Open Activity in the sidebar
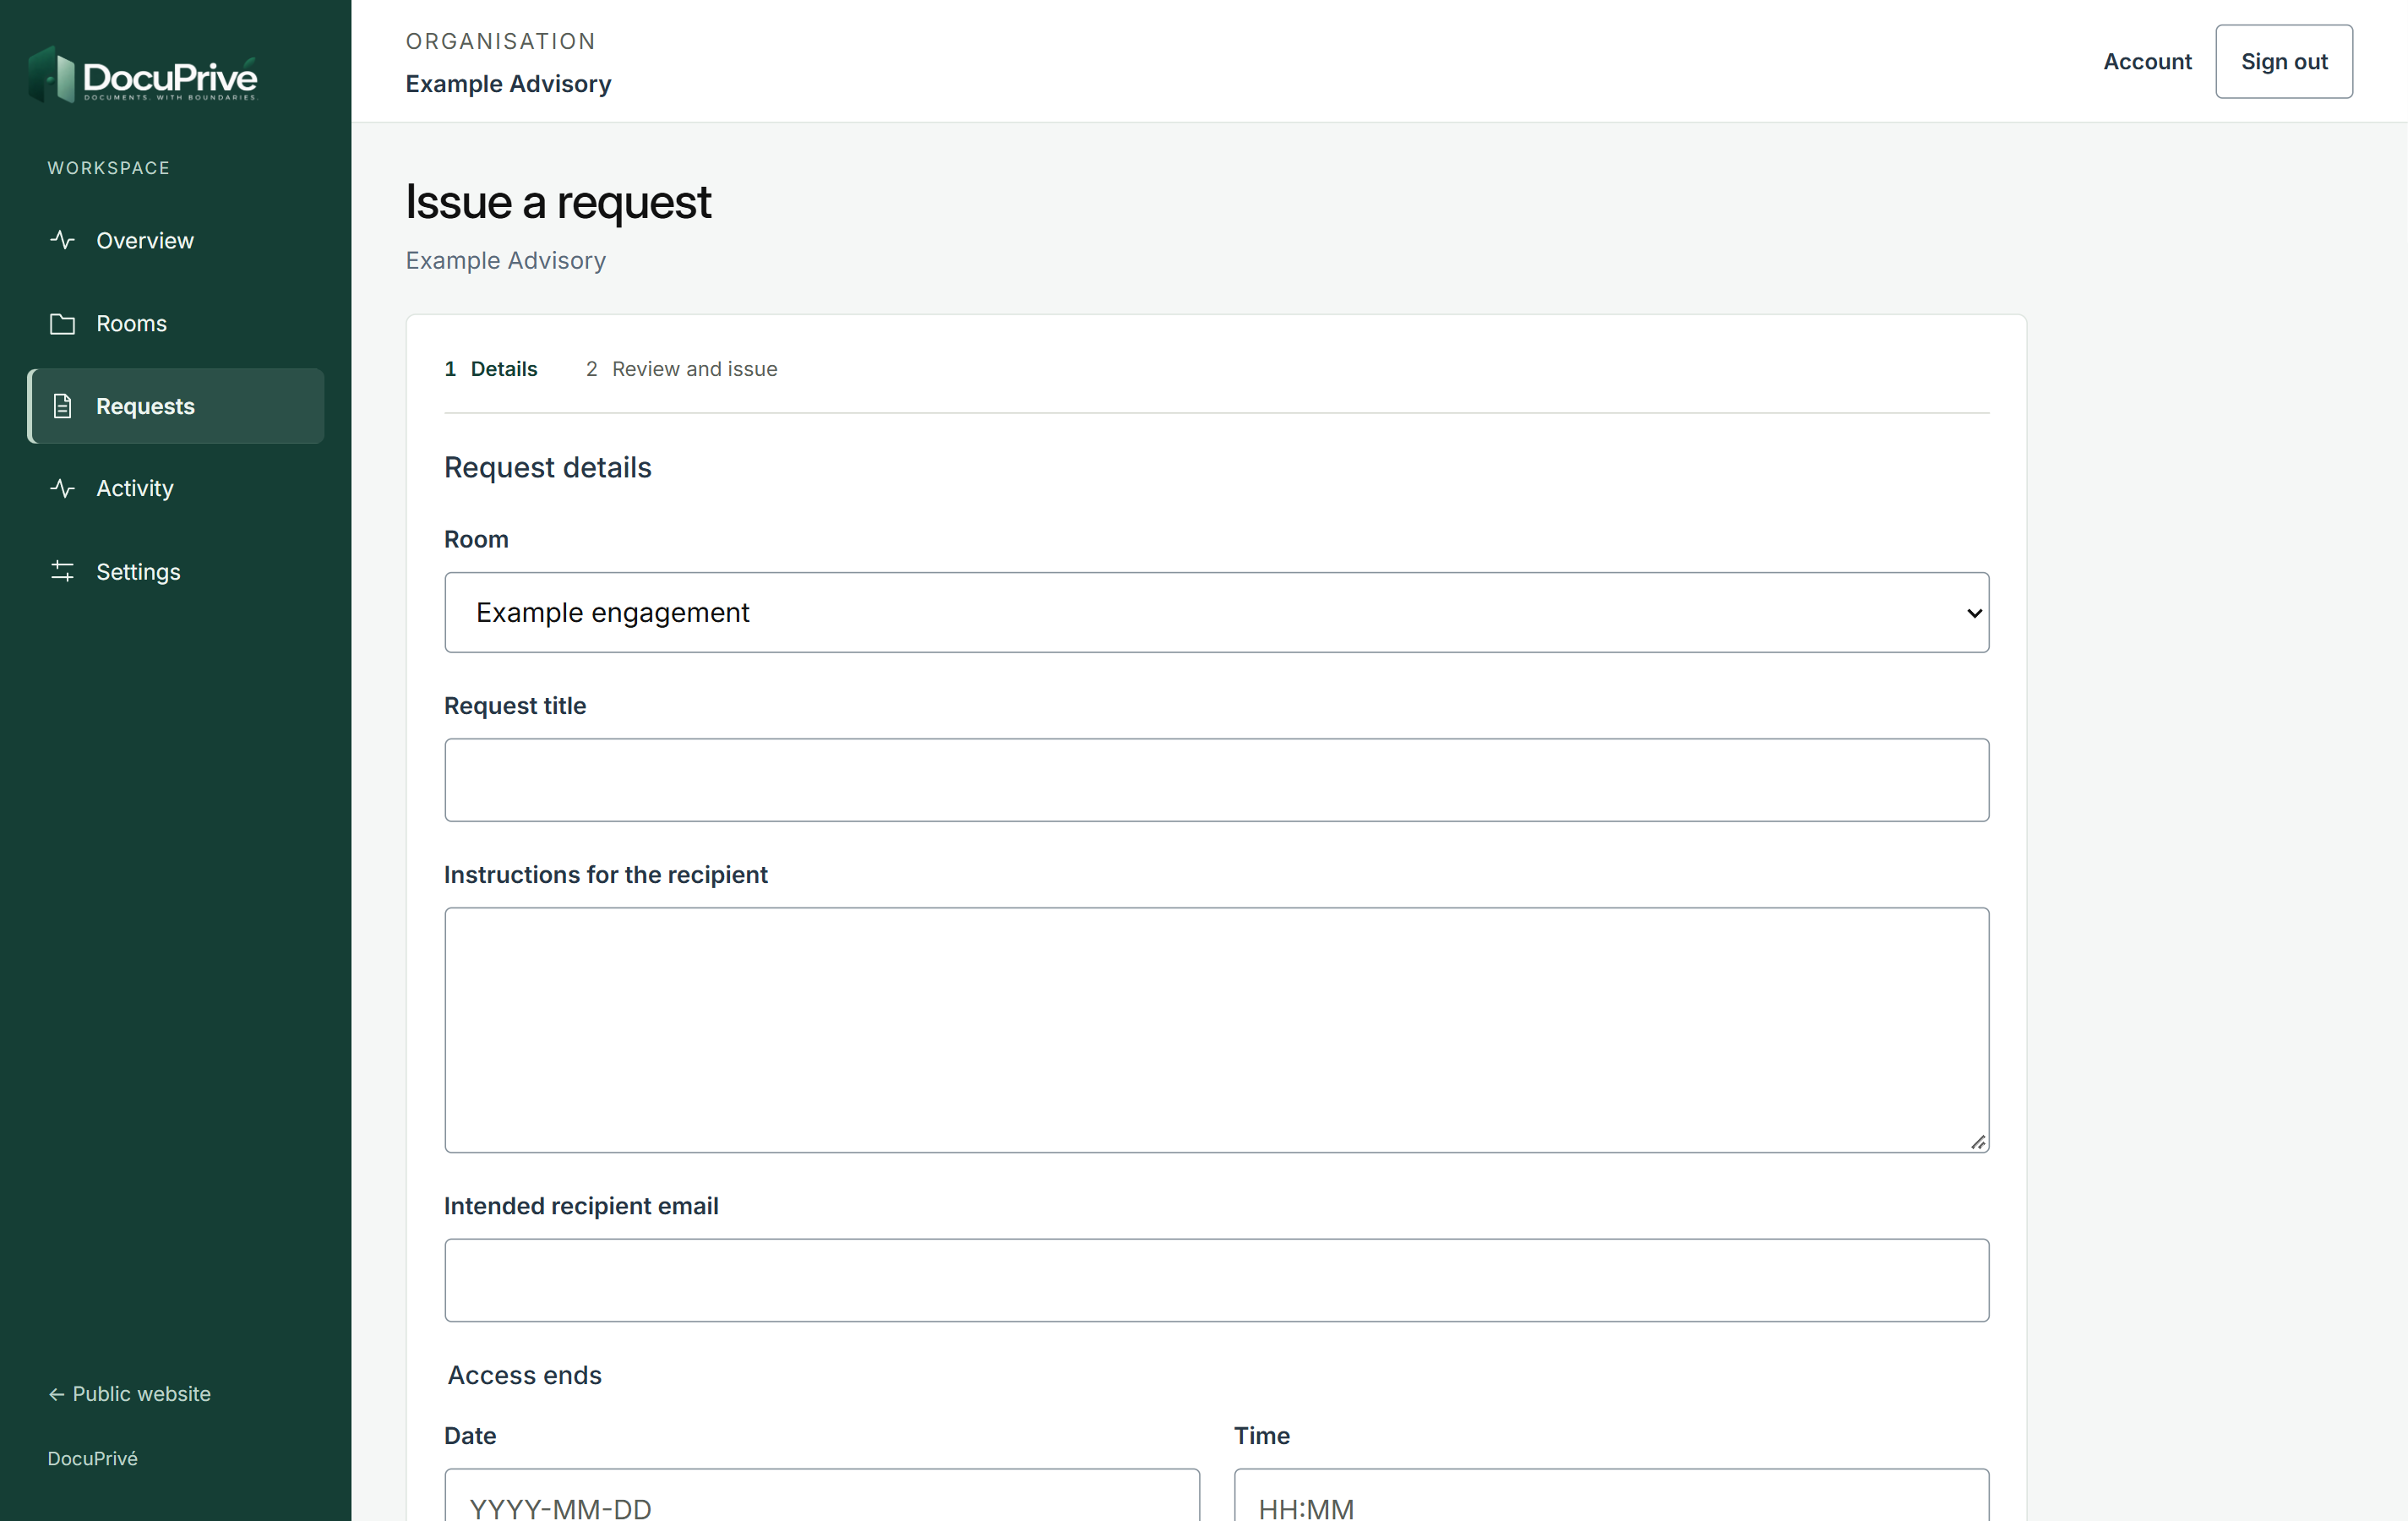The height and width of the screenshot is (1521, 2408). (x=176, y=488)
